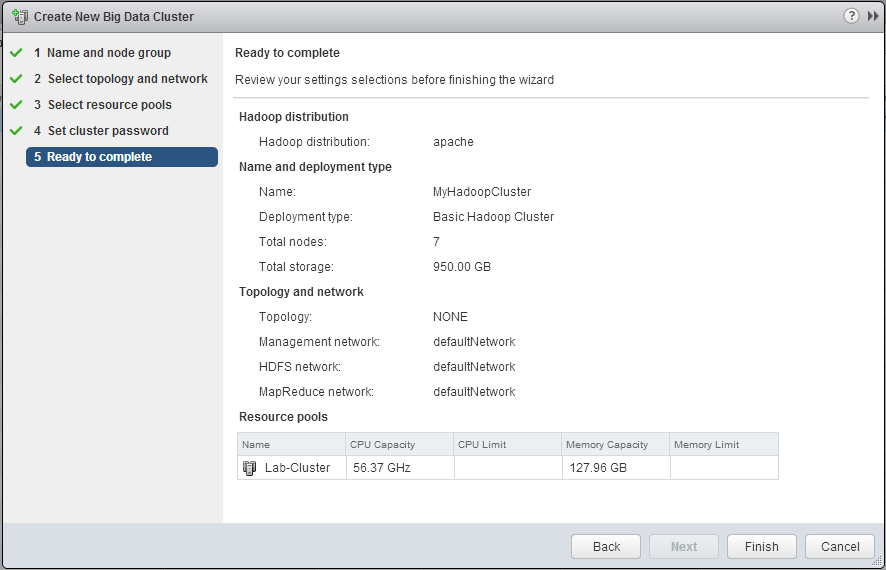
Task: Click the CPU Limit column header
Action: point(507,444)
